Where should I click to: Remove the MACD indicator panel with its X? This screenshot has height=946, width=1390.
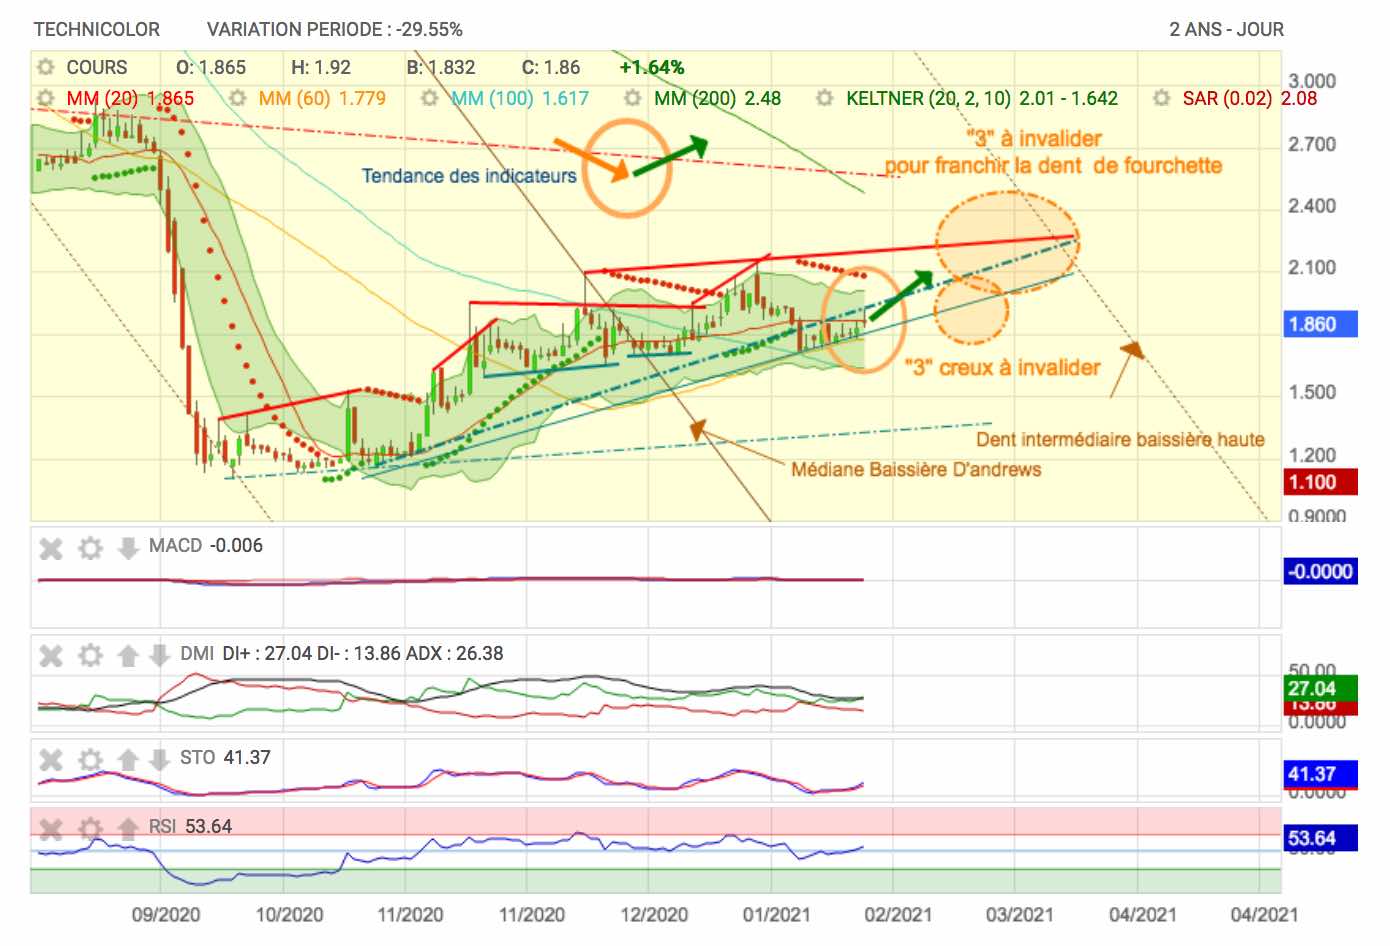(x=51, y=548)
